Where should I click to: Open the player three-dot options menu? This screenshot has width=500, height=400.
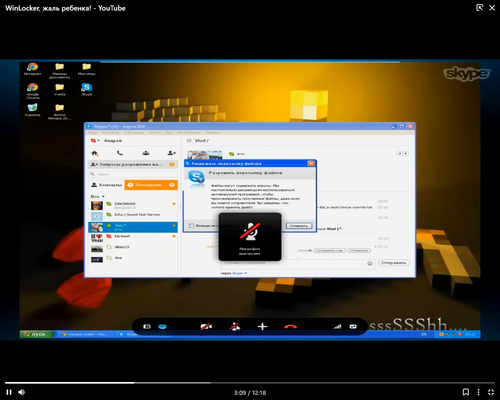[x=479, y=392]
